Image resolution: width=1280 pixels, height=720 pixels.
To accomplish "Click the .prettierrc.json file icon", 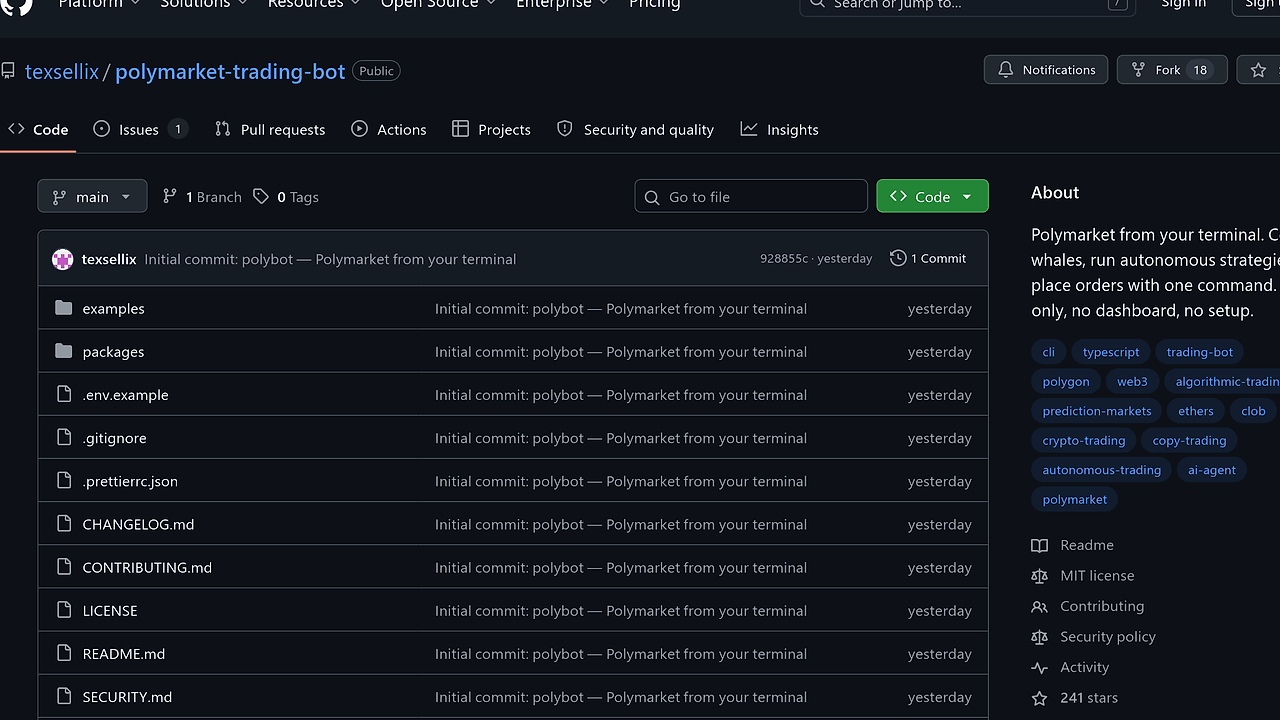I will pyautogui.click(x=64, y=480).
